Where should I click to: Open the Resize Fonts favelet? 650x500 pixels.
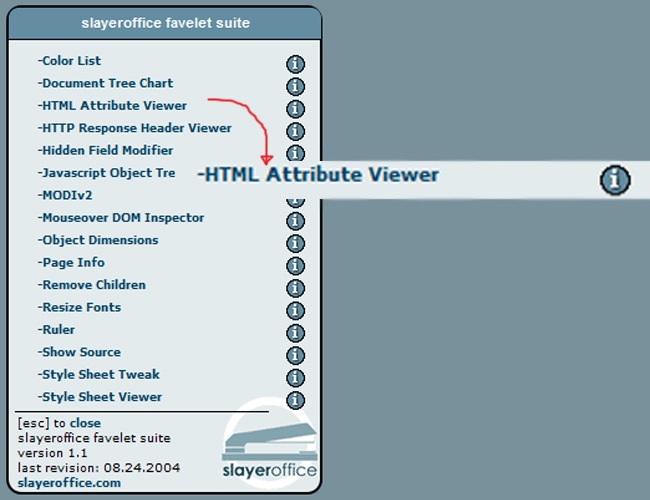coord(79,307)
